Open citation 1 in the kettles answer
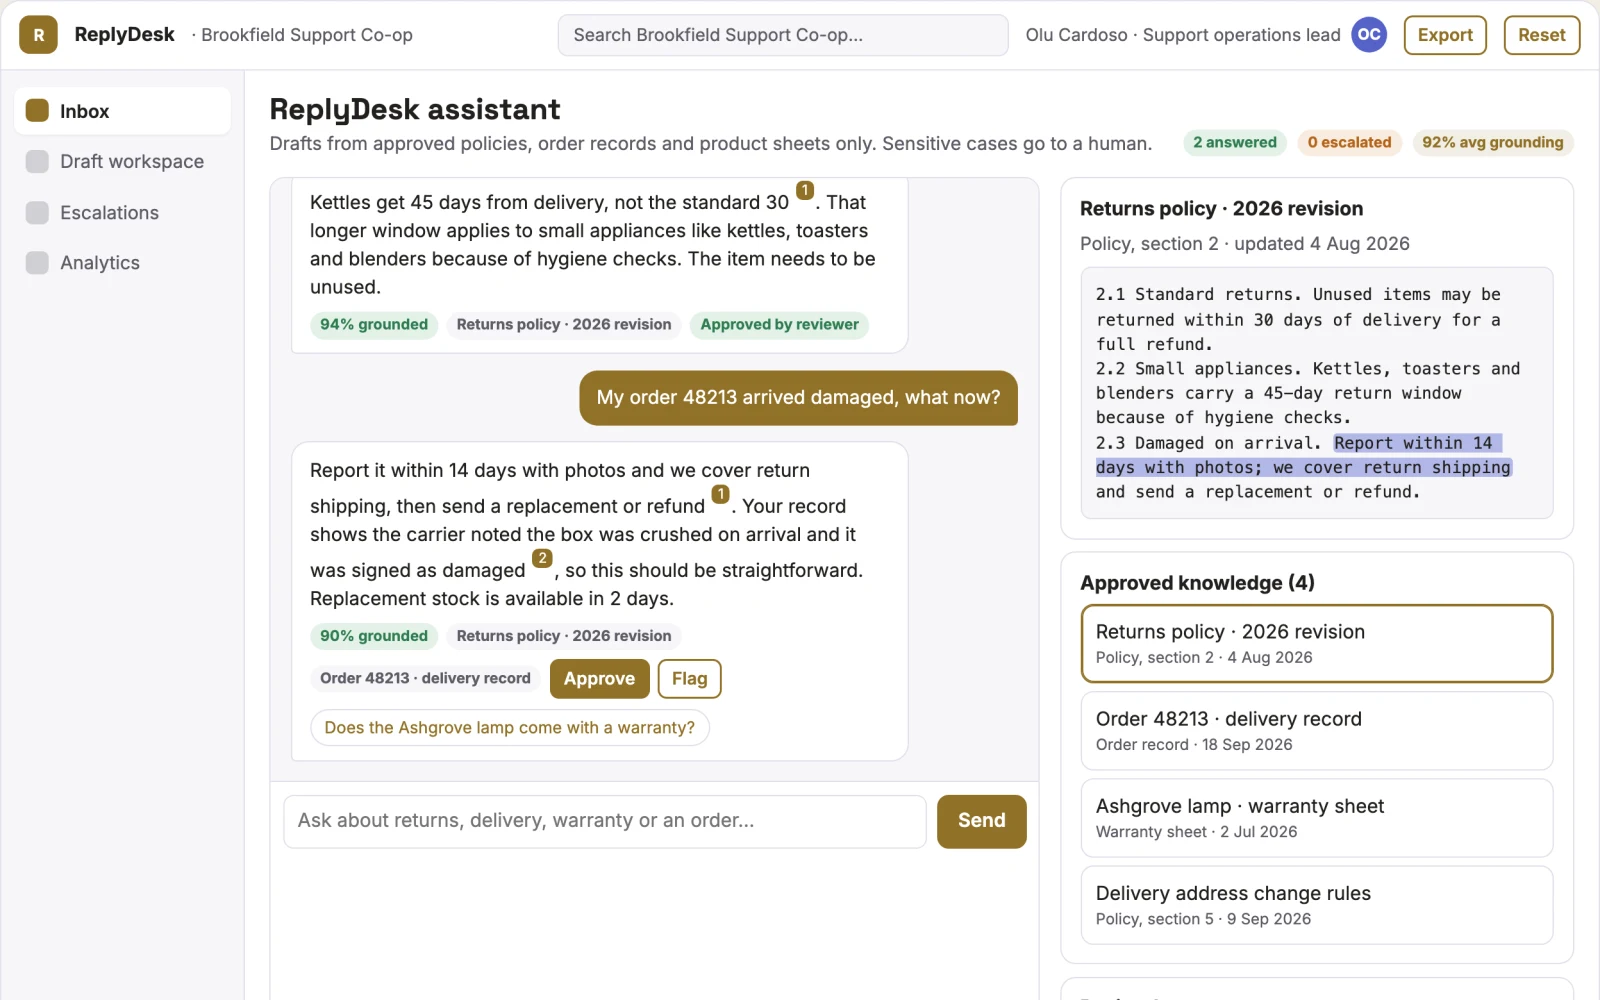 coord(804,190)
